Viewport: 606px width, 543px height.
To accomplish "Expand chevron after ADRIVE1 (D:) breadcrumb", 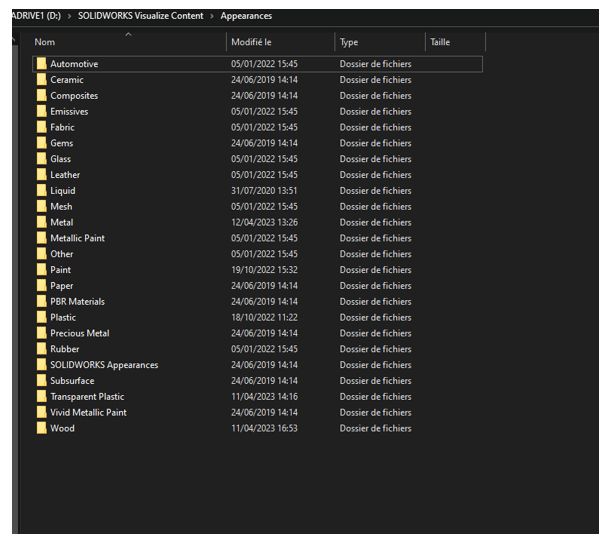I will click(70, 16).
